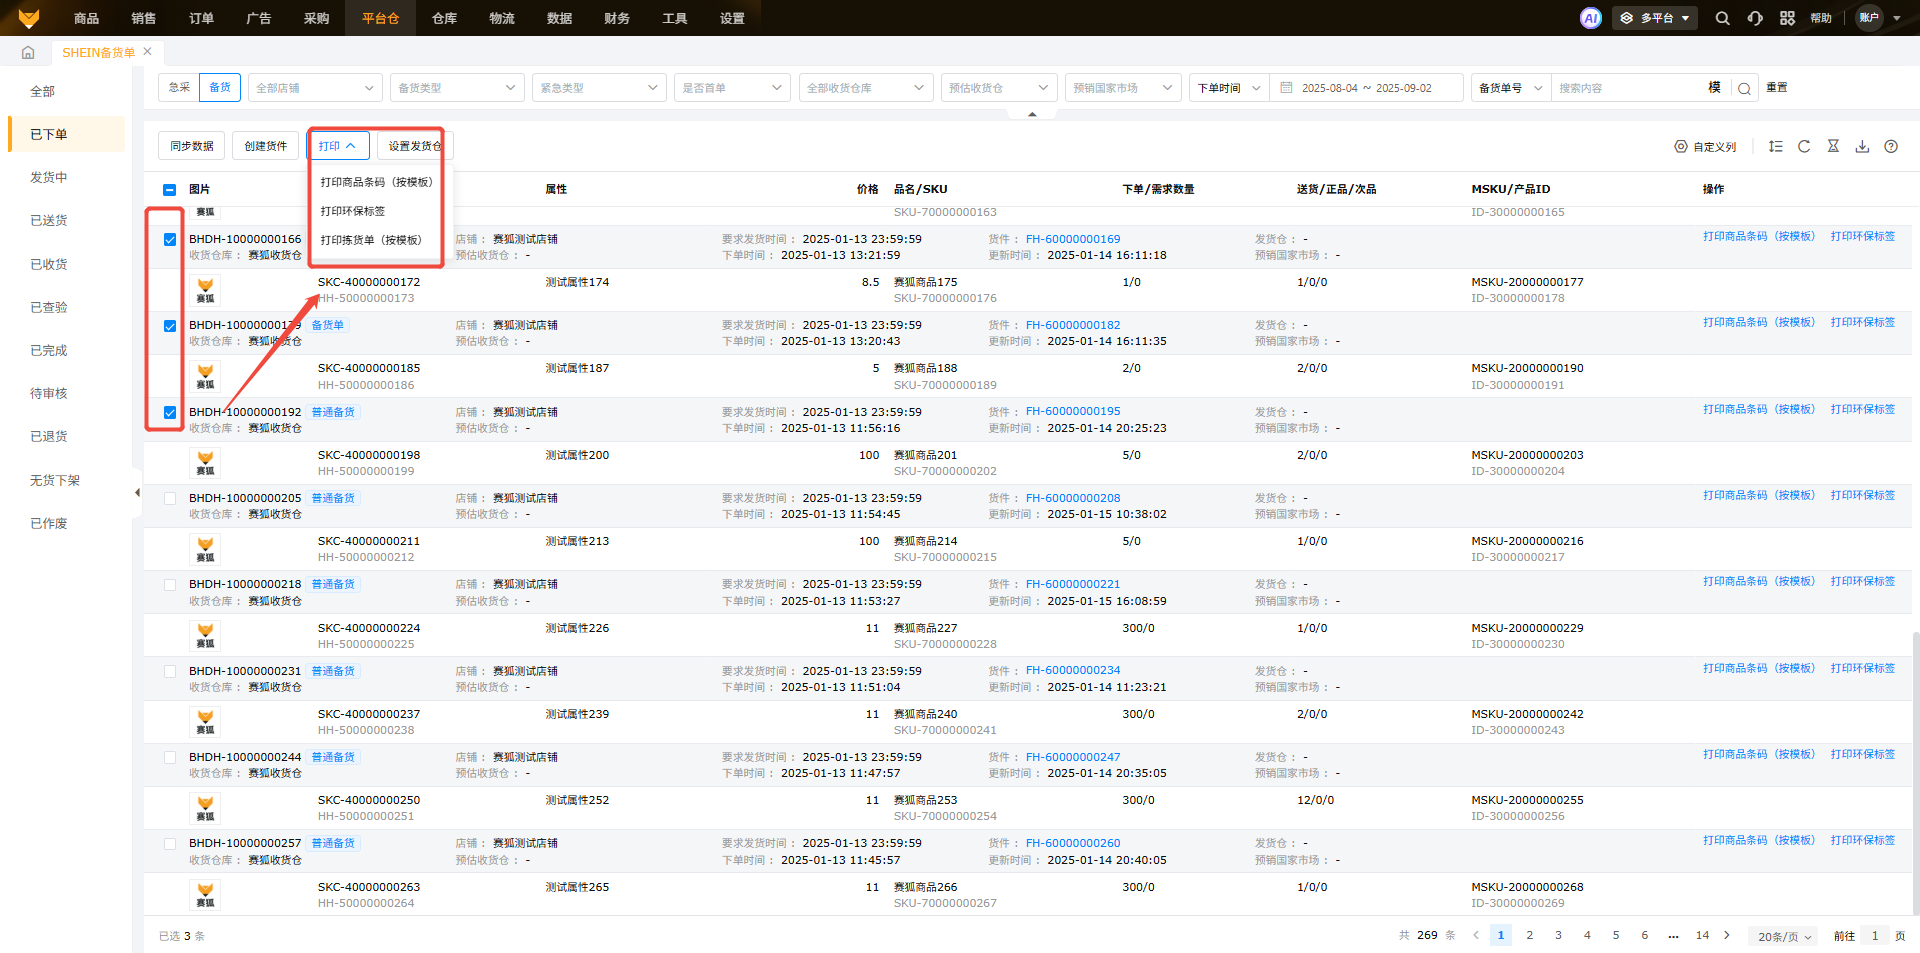Open the 物流 top menu
This screenshot has height=953, width=1920.
(x=502, y=18)
